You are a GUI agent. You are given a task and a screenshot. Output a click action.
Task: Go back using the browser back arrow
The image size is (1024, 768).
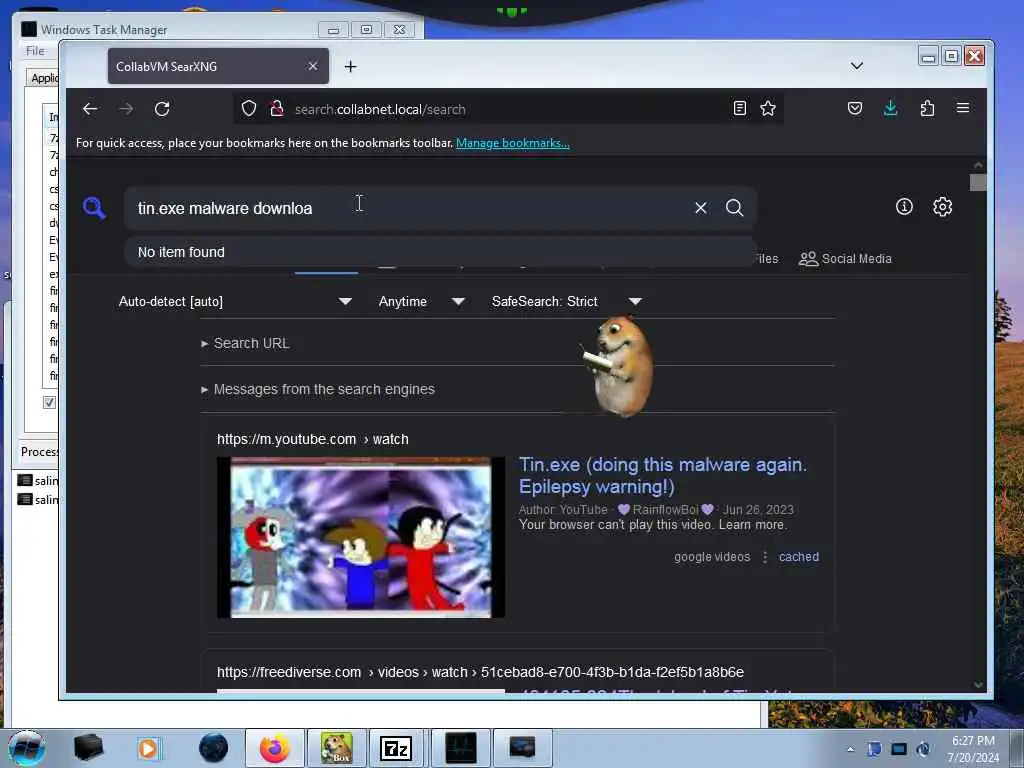point(90,109)
